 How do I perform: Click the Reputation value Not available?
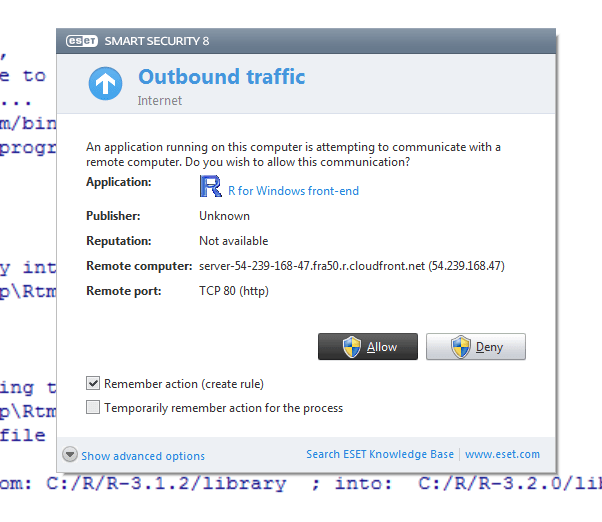(x=233, y=241)
